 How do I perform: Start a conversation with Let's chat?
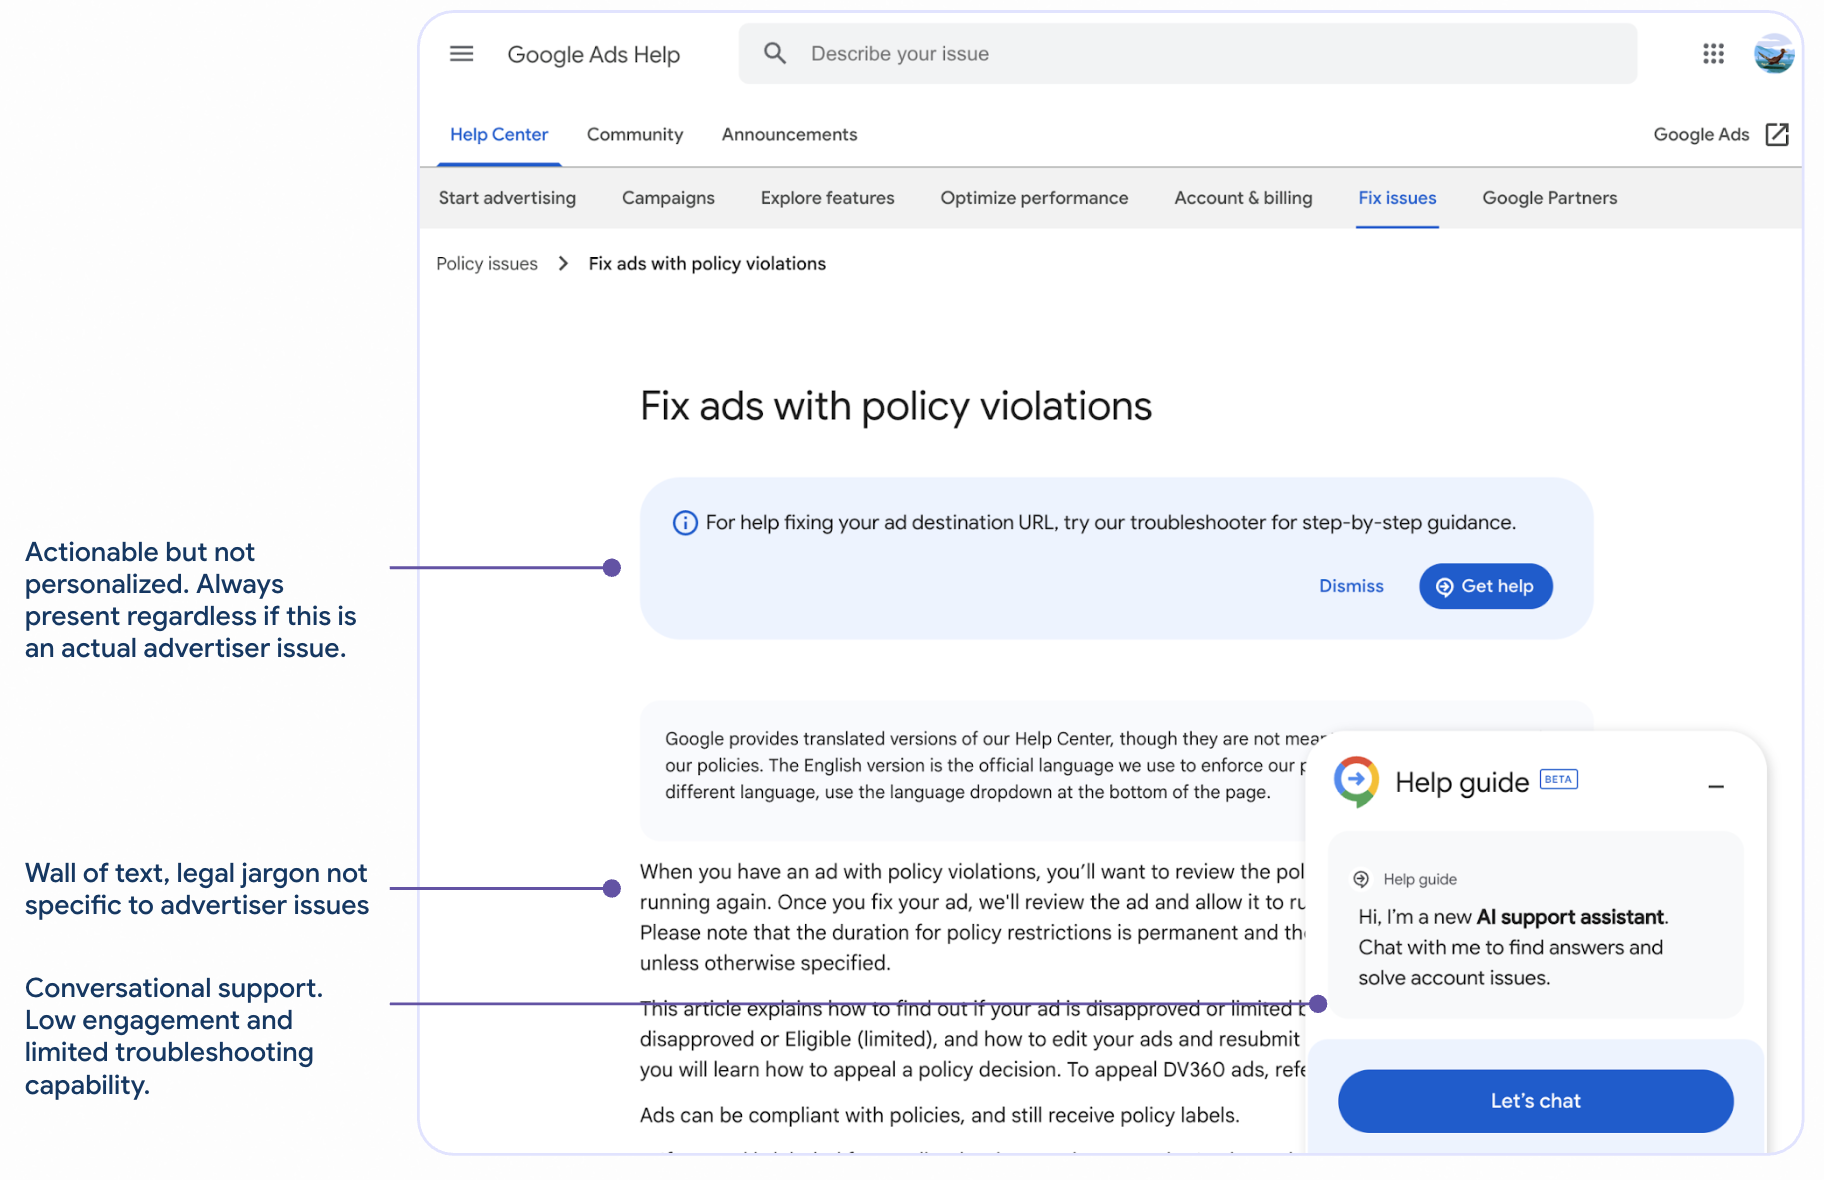1535,1101
